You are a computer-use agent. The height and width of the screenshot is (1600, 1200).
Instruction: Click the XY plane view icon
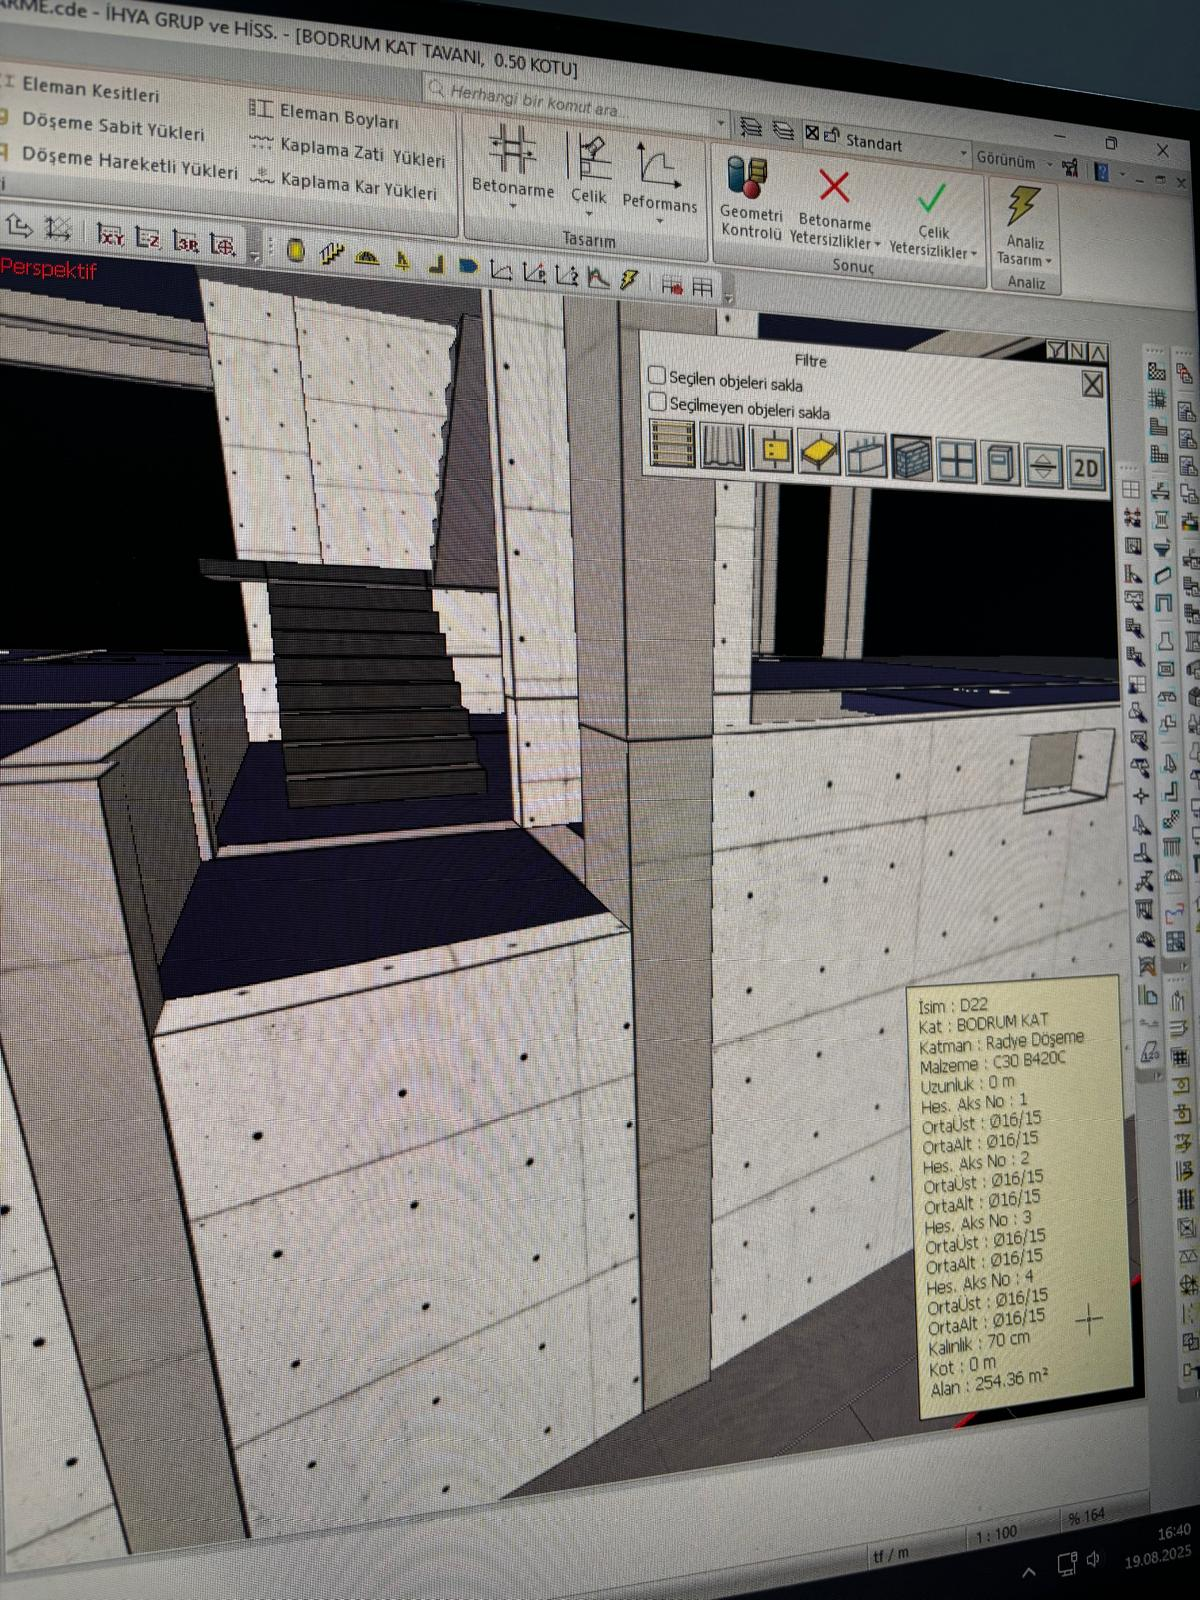pyautogui.click(x=110, y=236)
